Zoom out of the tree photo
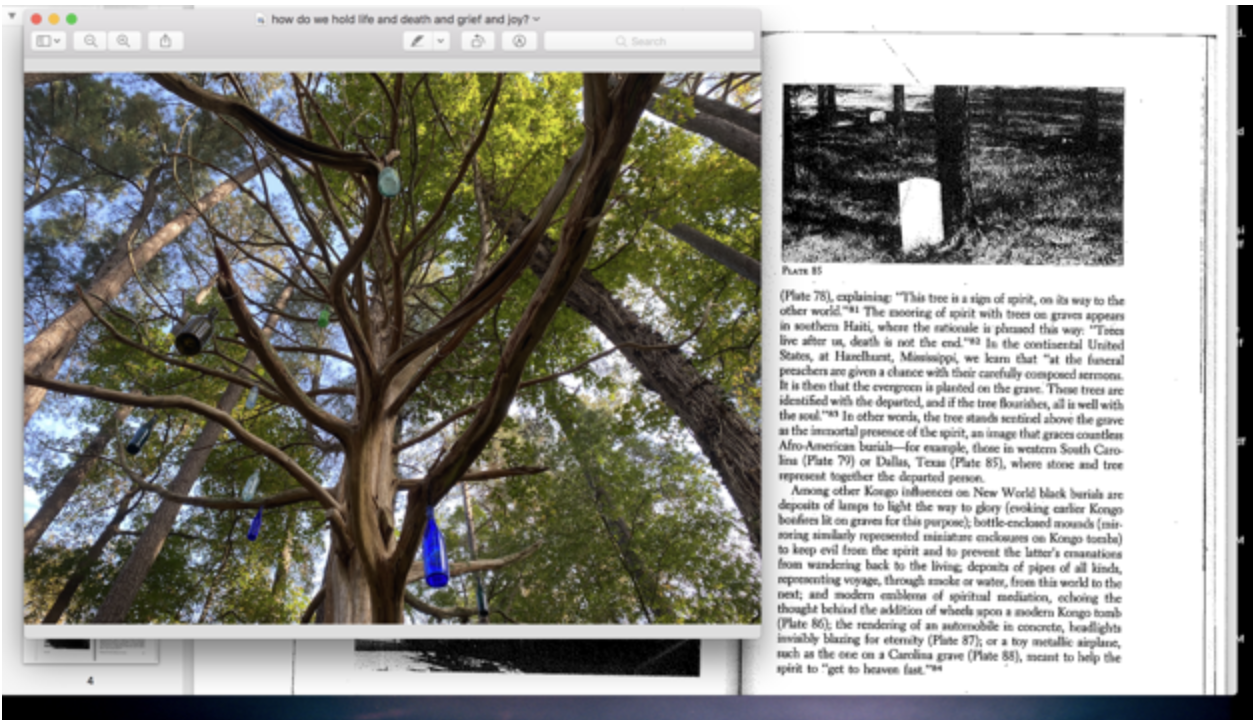This screenshot has width=1253, height=720. [90, 41]
